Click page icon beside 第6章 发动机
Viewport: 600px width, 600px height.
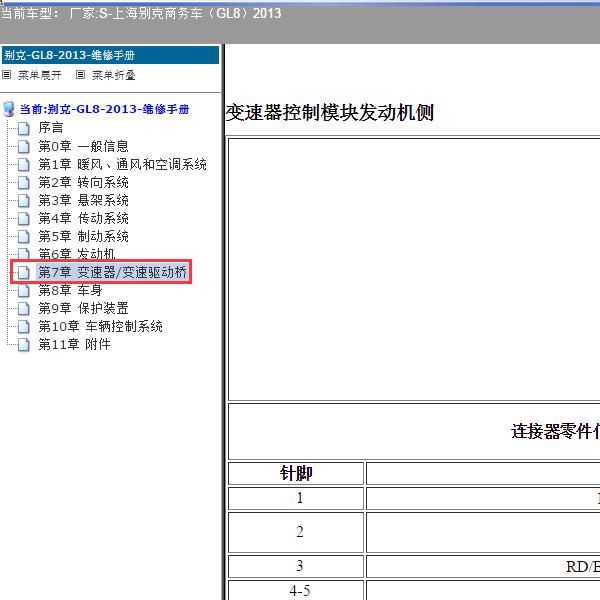[x=24, y=254]
